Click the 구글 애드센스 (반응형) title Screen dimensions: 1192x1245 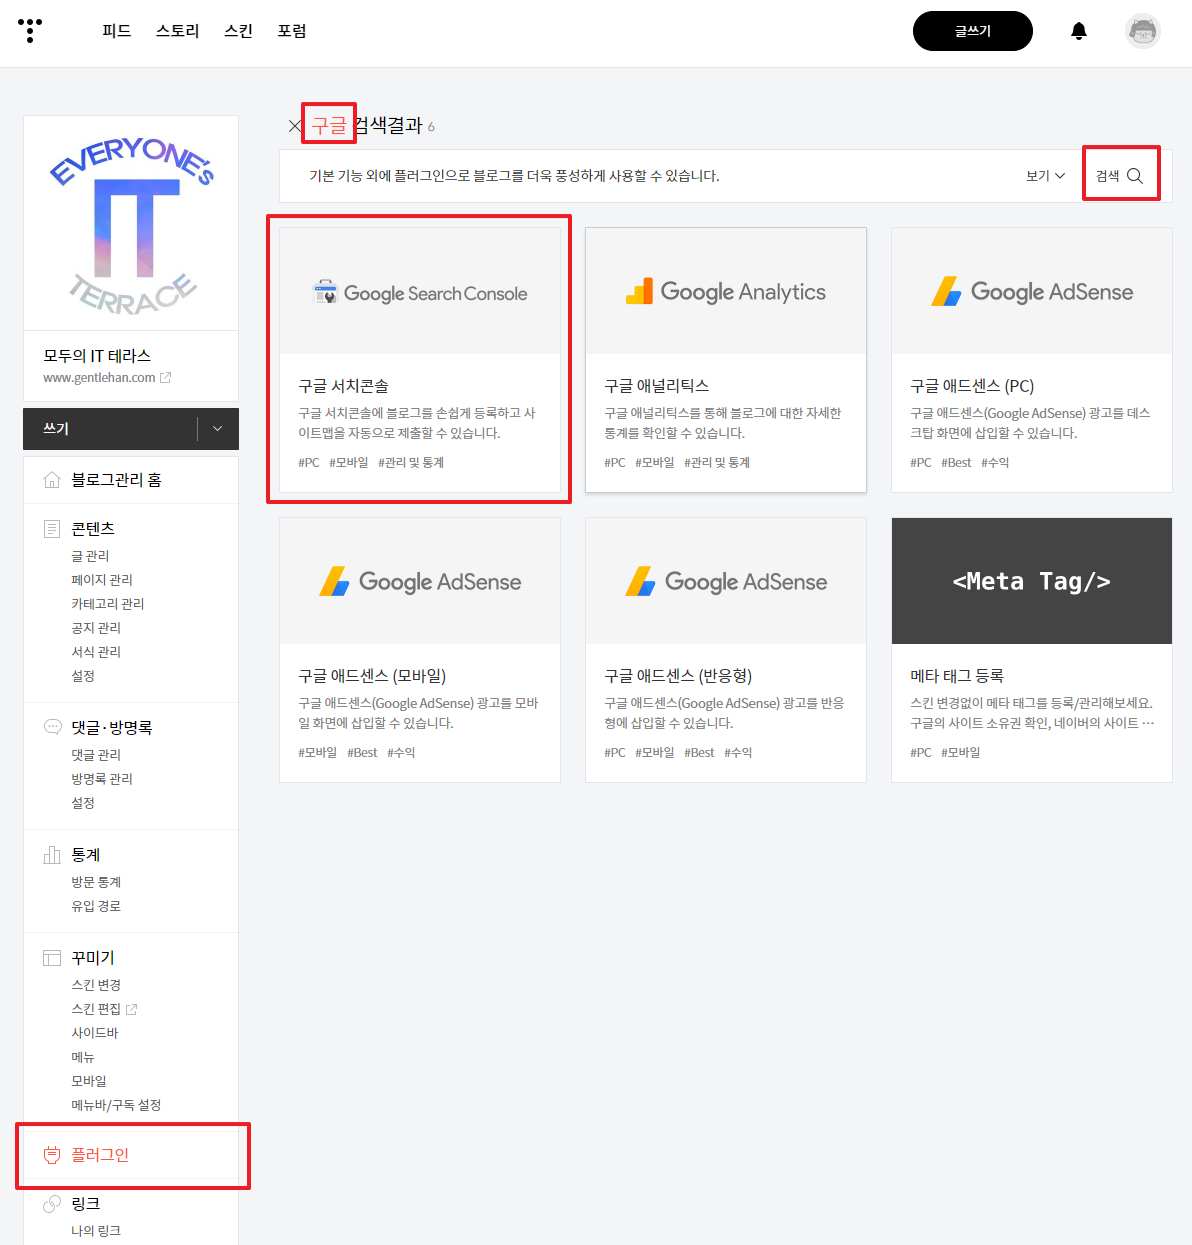click(x=678, y=676)
